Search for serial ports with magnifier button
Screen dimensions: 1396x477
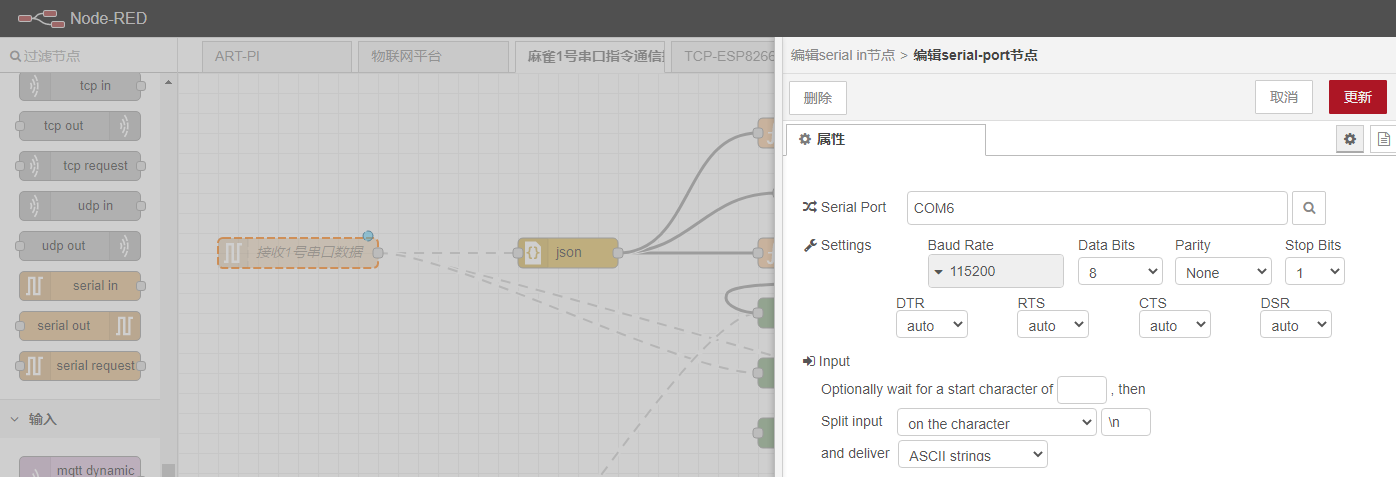1309,208
